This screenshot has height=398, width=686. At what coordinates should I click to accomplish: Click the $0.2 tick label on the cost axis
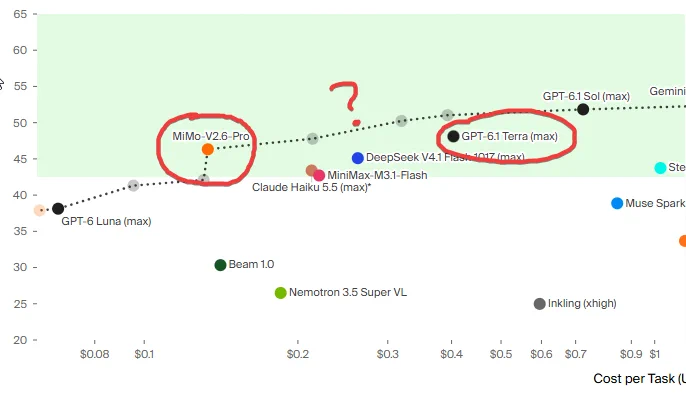[298, 354]
